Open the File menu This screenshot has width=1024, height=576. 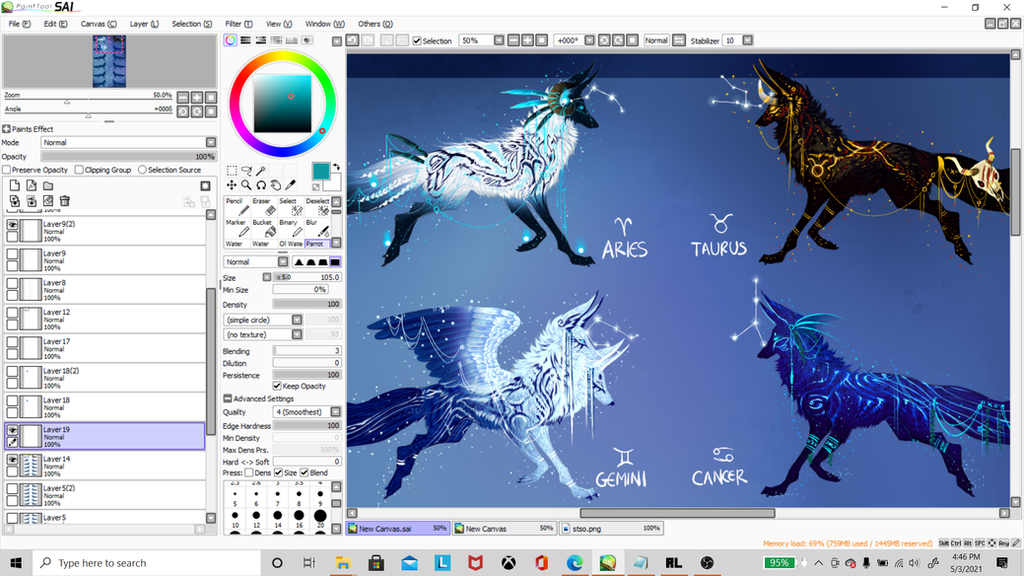[x=20, y=24]
